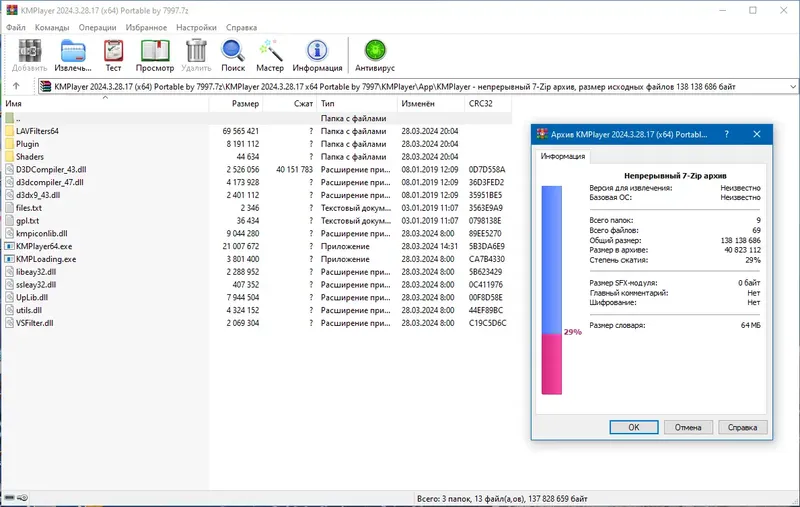Viewport: 800px width, 507px height.
Task: Sort by Размер column header
Action: pos(236,104)
